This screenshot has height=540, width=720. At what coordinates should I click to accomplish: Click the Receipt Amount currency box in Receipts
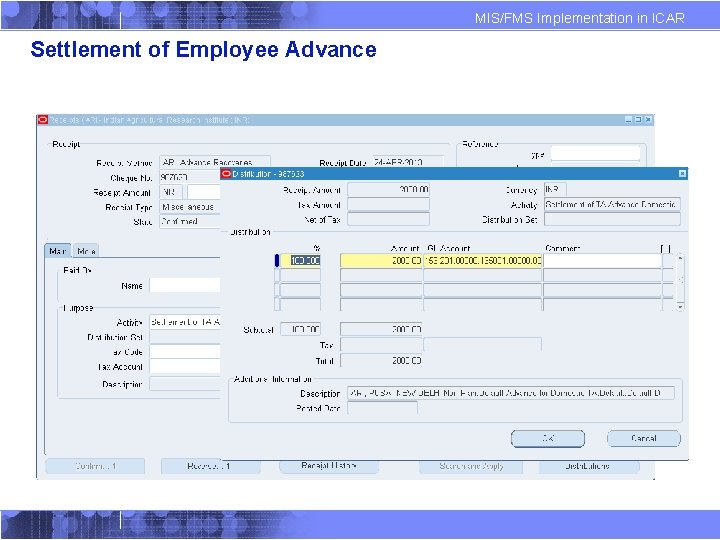click(x=171, y=192)
